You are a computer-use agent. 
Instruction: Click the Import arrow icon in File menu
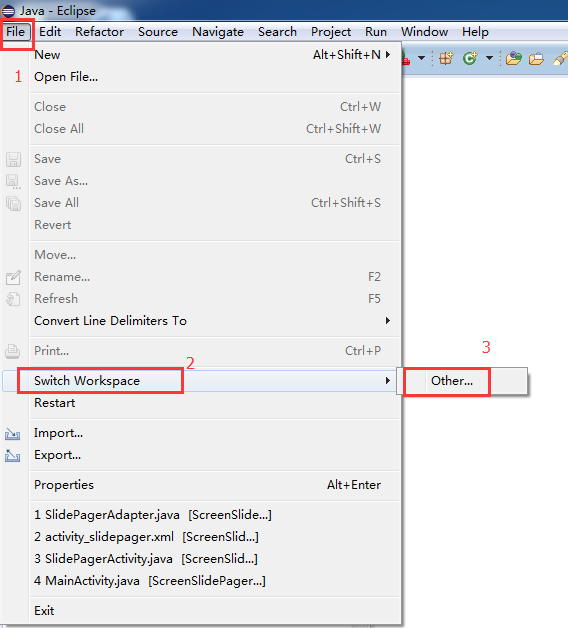[x=12, y=434]
